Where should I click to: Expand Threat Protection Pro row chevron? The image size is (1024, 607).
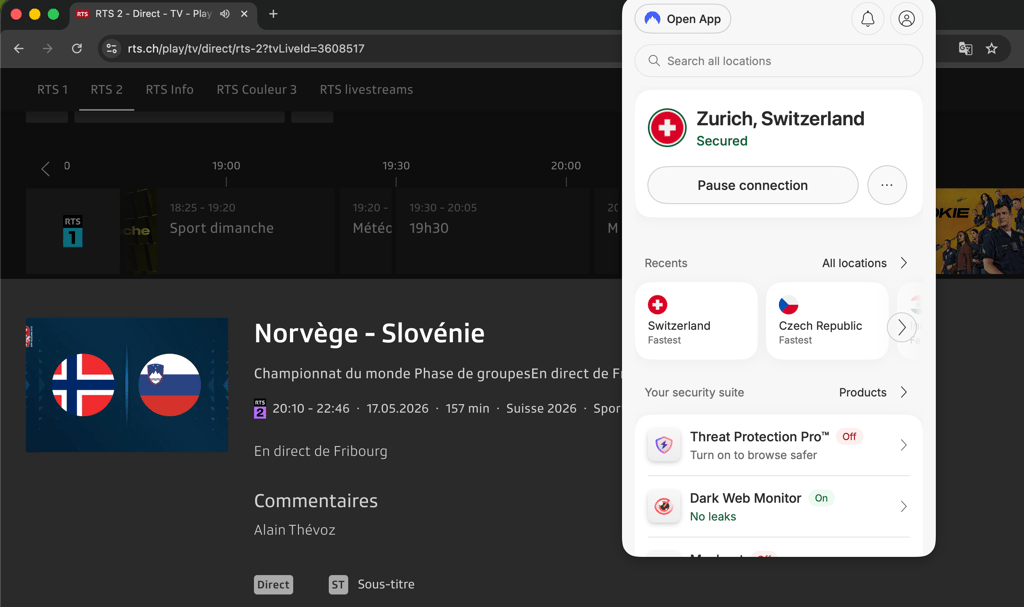click(x=904, y=445)
